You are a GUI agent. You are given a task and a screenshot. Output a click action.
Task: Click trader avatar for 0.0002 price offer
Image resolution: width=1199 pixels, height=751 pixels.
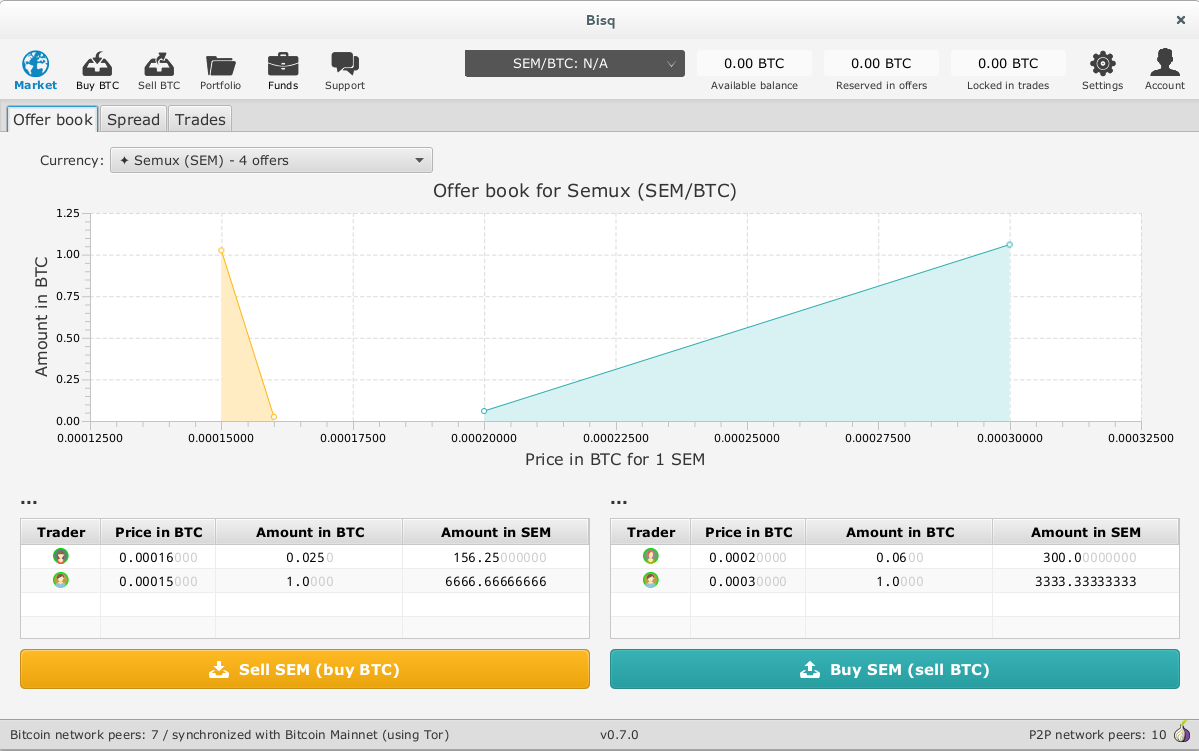[651, 557]
